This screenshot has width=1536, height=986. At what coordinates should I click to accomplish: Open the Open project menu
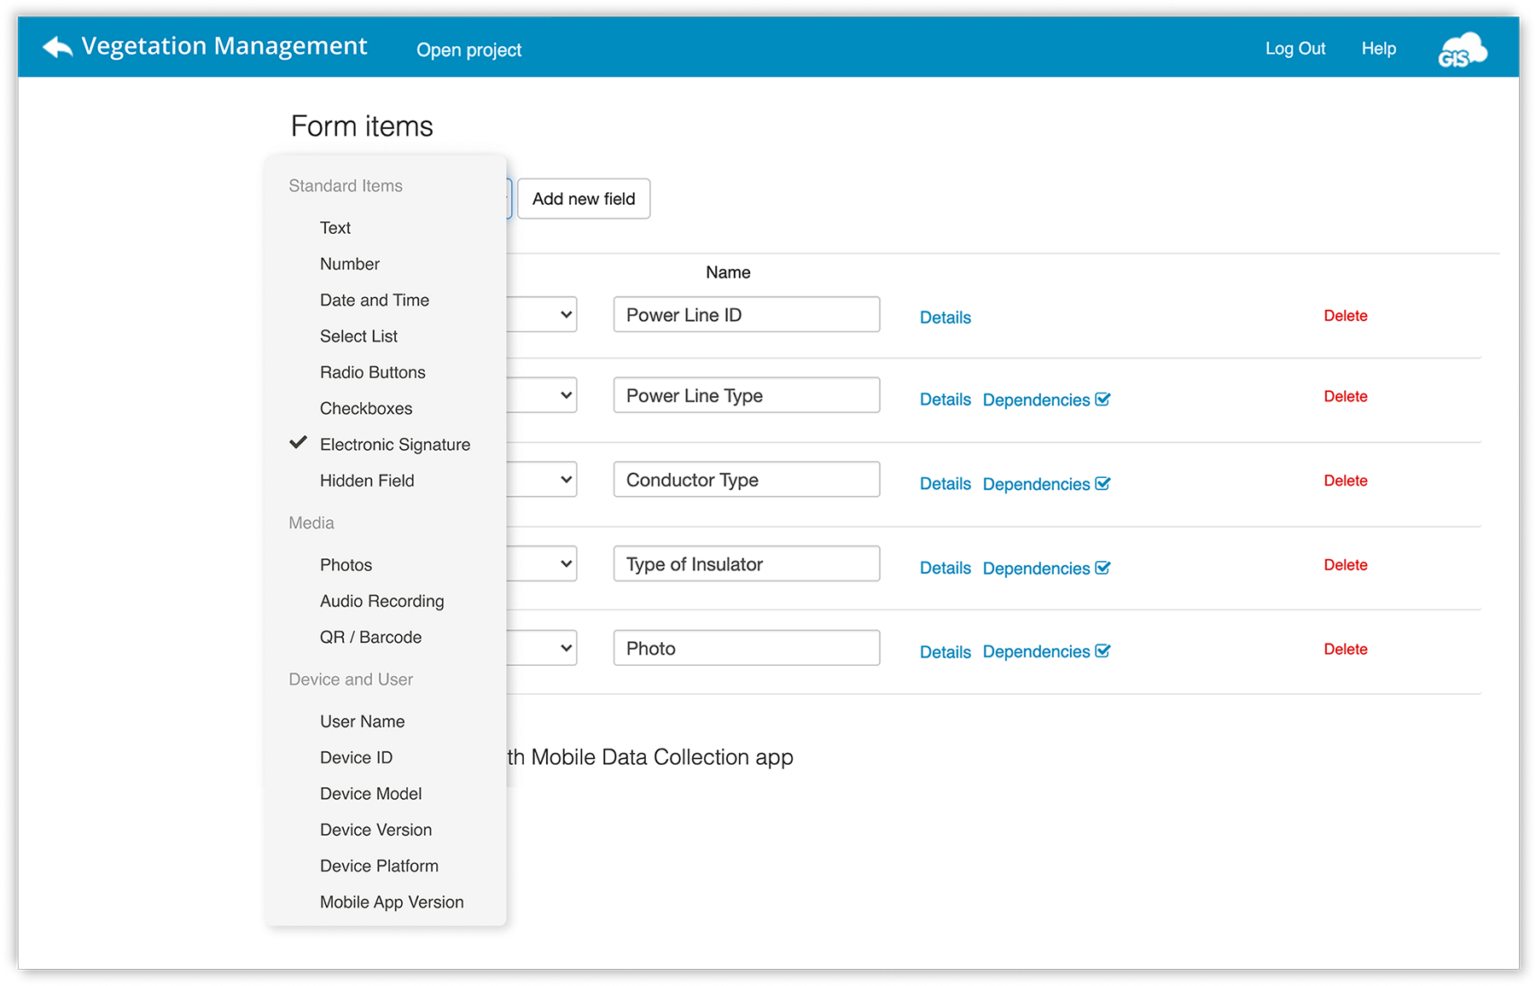[x=468, y=49]
